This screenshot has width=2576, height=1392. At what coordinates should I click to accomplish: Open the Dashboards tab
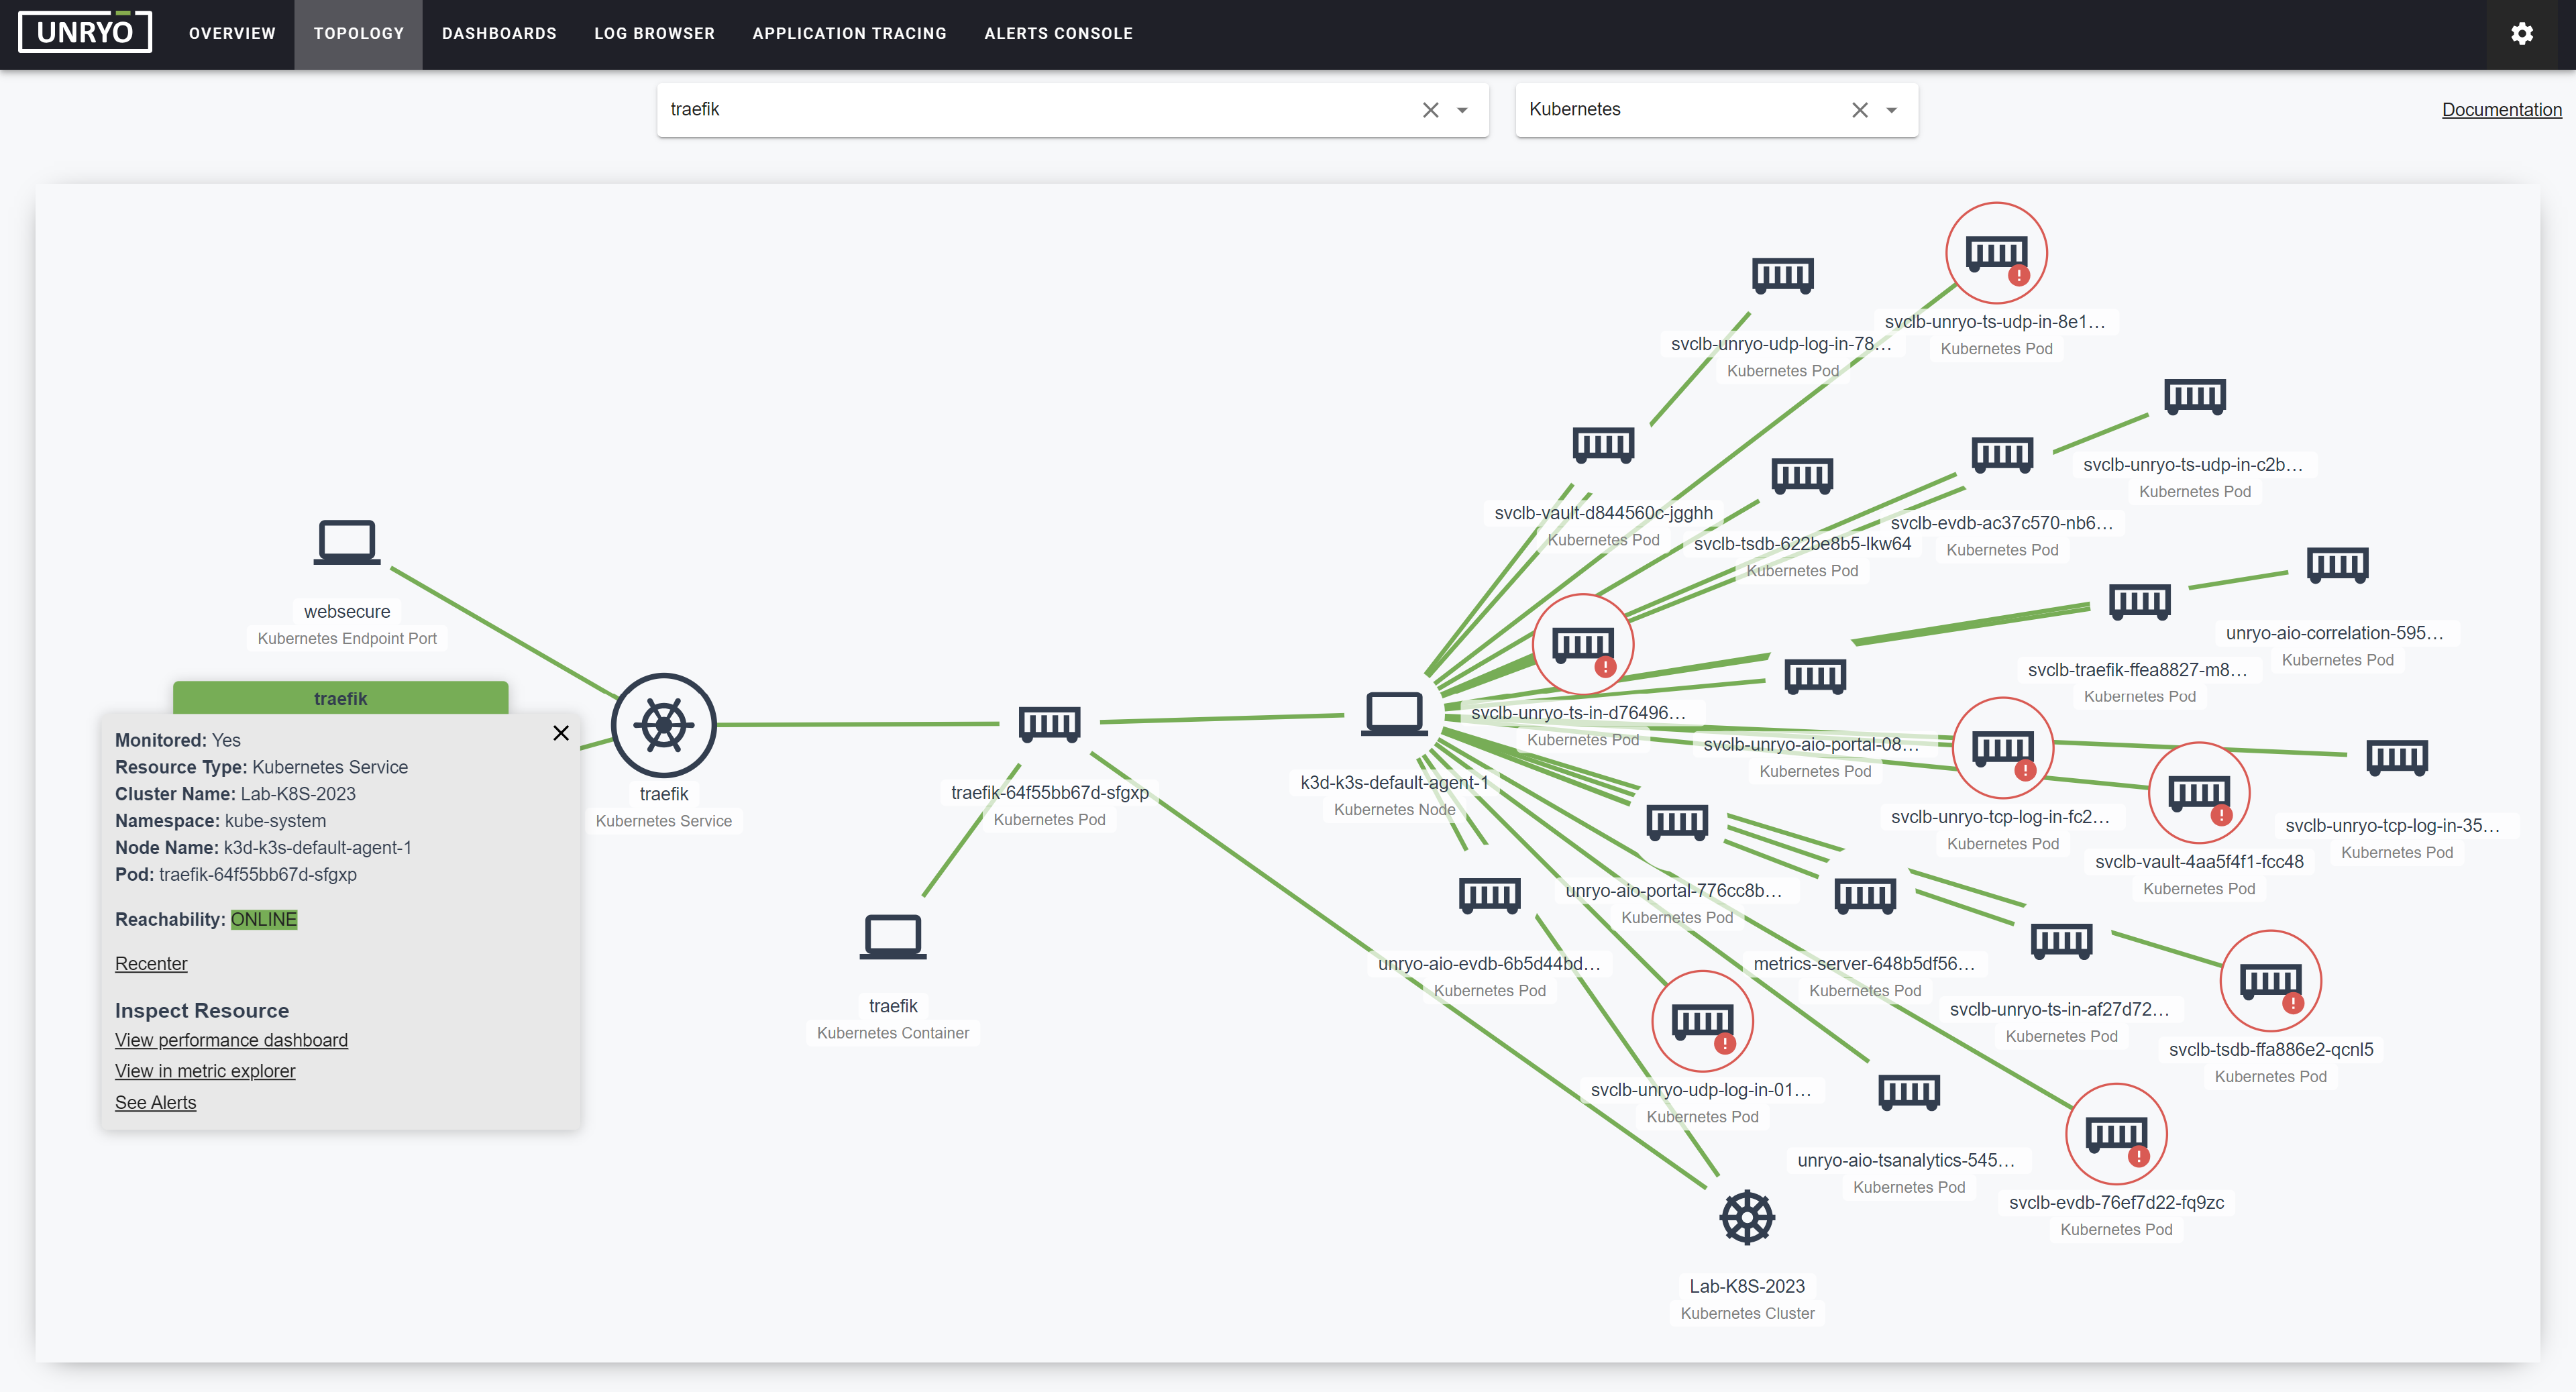(499, 34)
